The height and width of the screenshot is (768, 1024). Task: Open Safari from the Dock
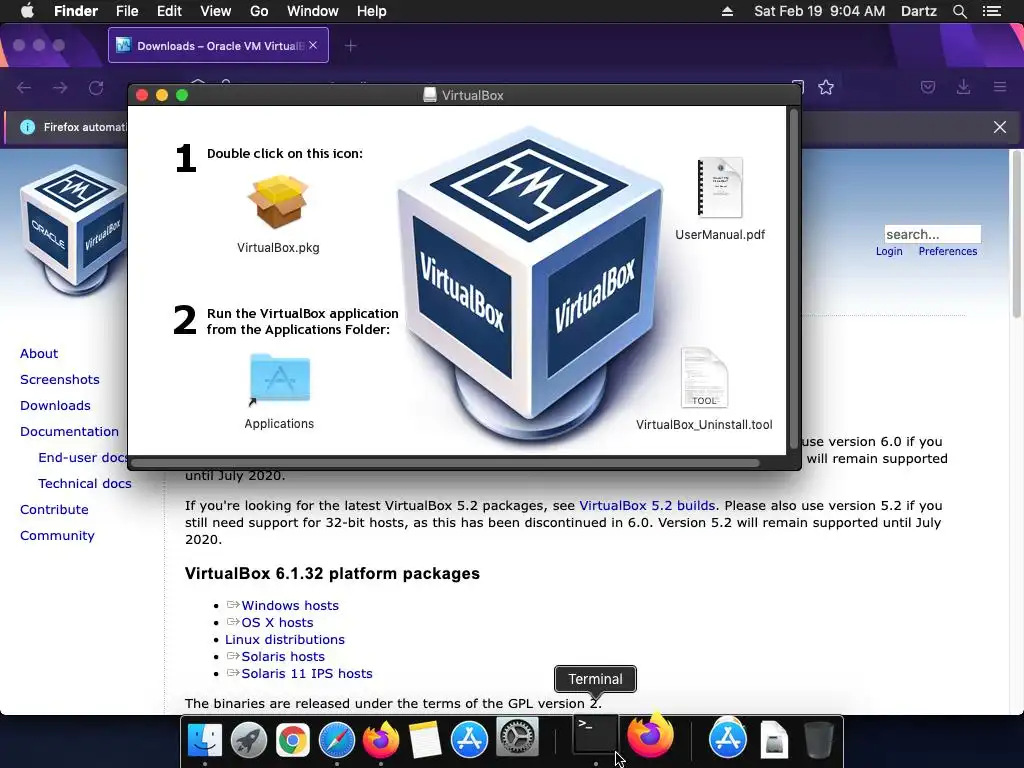tap(336, 739)
